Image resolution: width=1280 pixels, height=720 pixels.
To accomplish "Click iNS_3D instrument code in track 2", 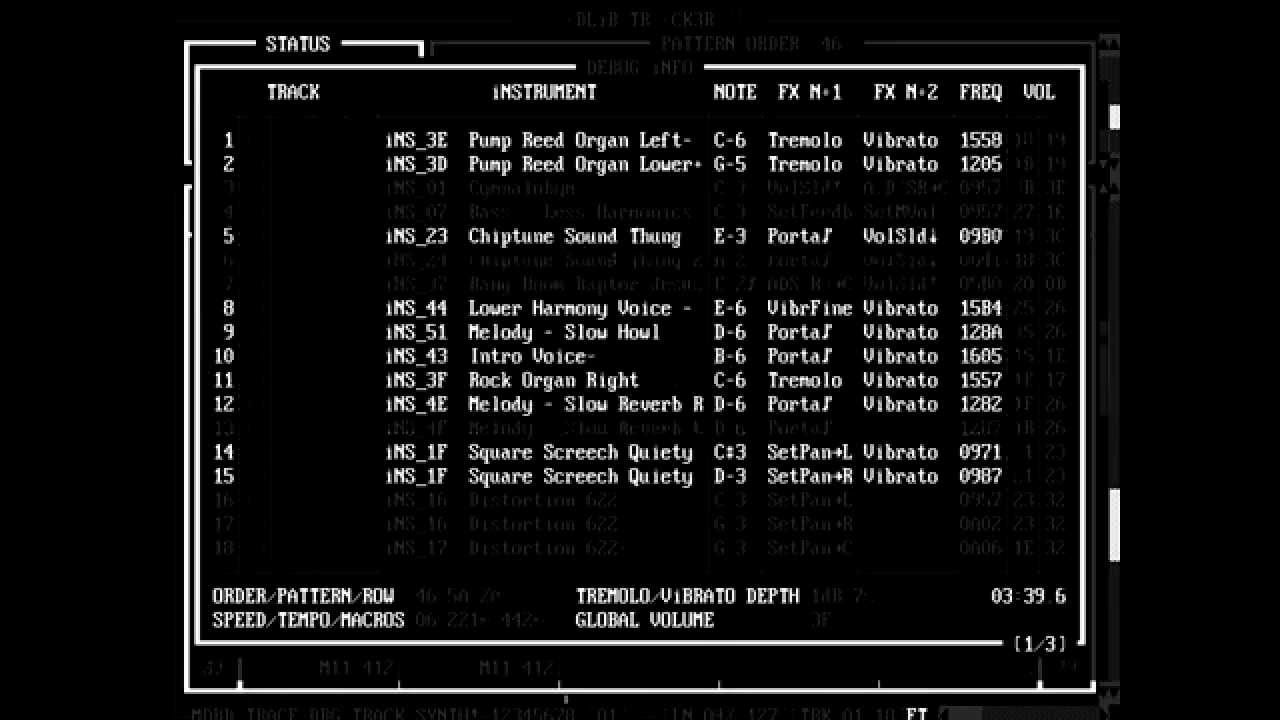I will 417,165.
